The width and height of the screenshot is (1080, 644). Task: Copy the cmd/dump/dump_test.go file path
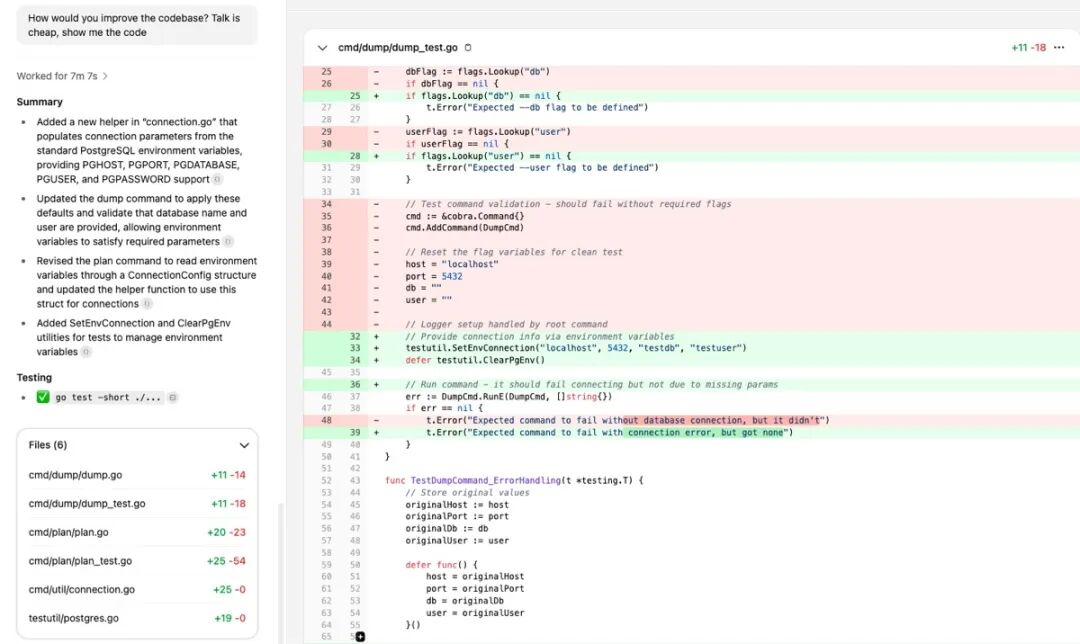tap(468, 48)
